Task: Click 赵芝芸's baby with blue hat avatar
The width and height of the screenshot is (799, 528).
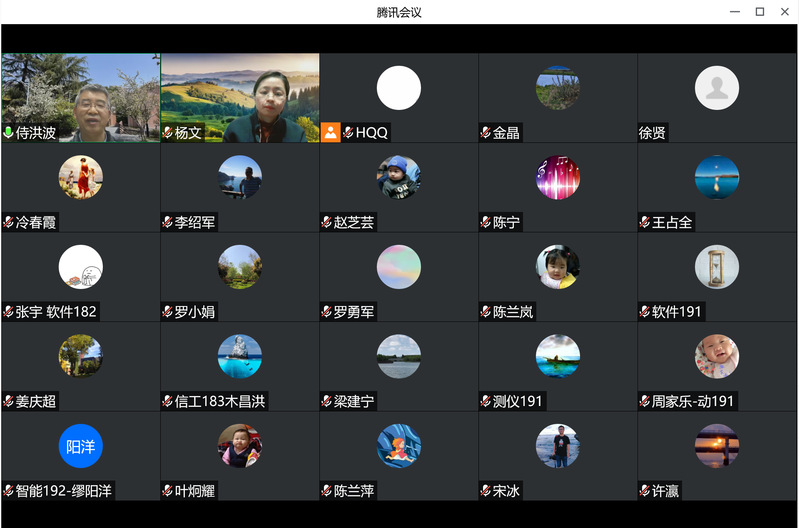Action: click(x=399, y=177)
